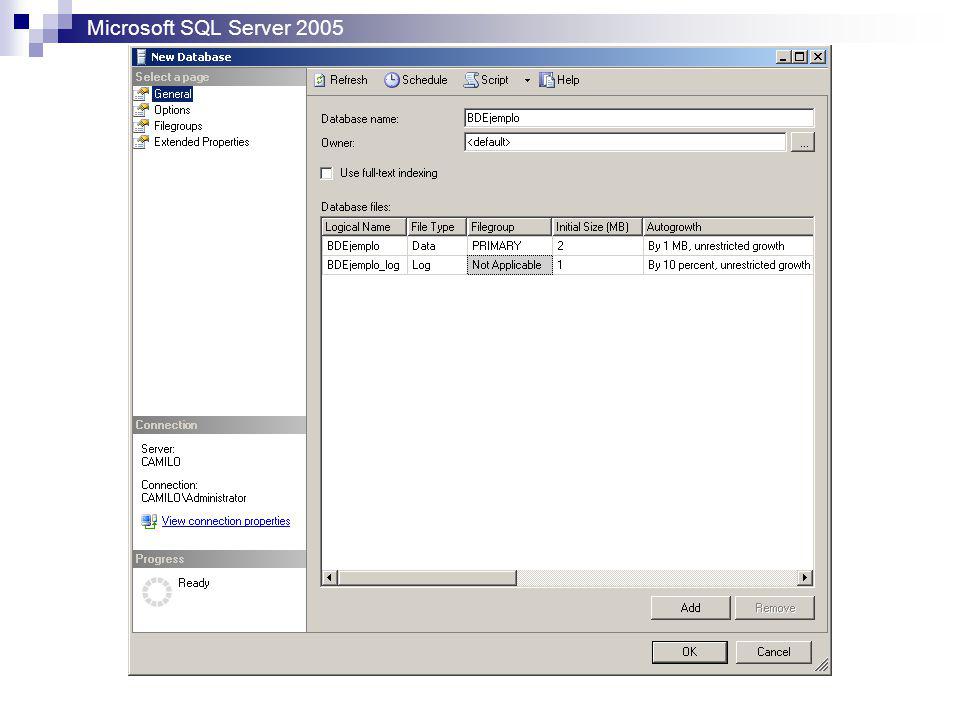Click the Filegroup column header
The image size is (960, 720).
click(x=509, y=227)
